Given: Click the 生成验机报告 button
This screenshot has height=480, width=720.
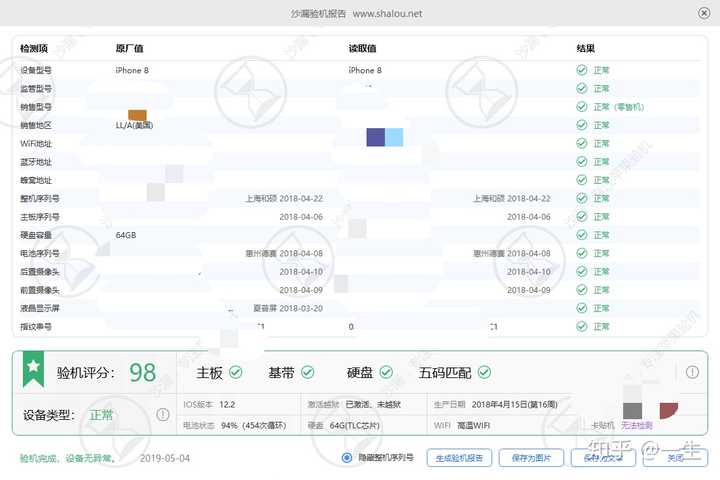Looking at the screenshot, I should point(459,458).
